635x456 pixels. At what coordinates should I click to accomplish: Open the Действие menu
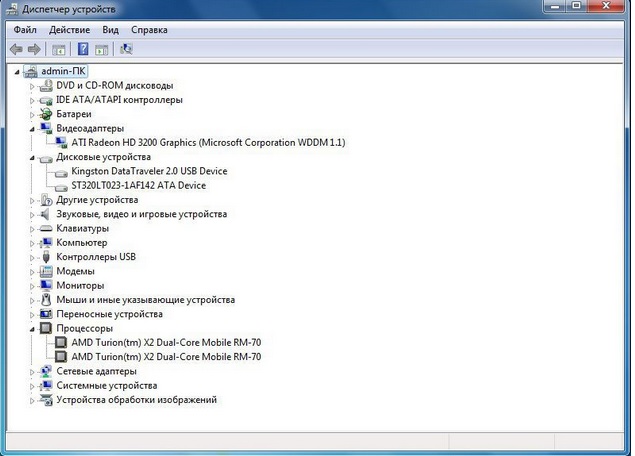69,30
